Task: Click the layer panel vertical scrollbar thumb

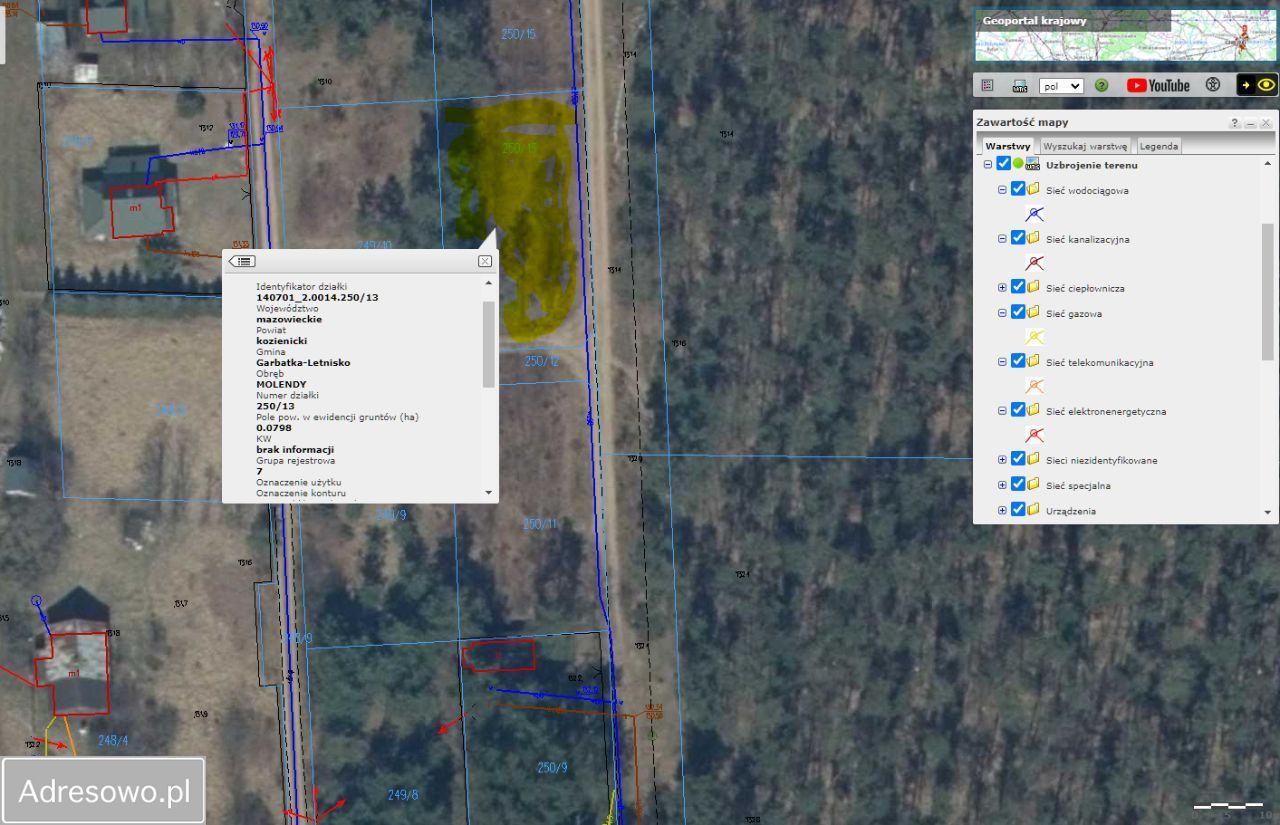Action: point(1267,290)
